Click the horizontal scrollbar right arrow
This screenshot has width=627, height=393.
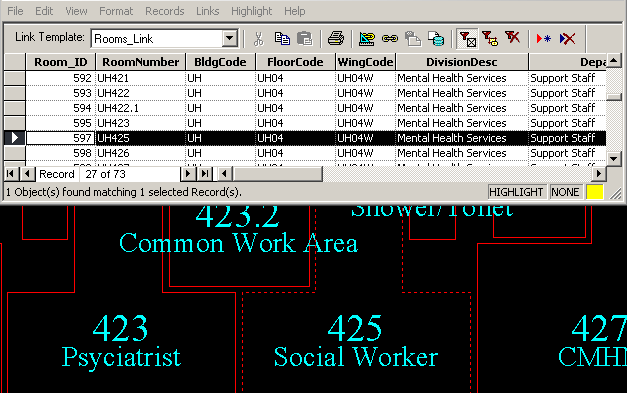tap(599, 174)
